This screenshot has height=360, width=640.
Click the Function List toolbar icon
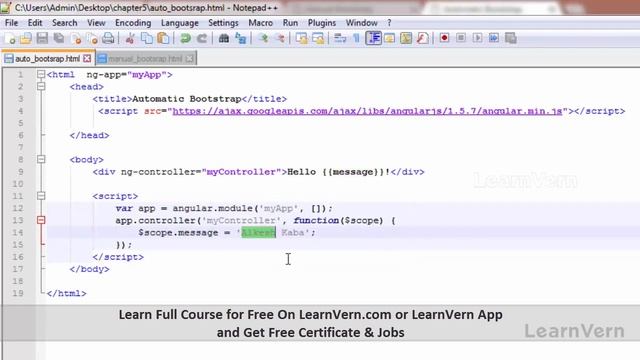pos(422,38)
